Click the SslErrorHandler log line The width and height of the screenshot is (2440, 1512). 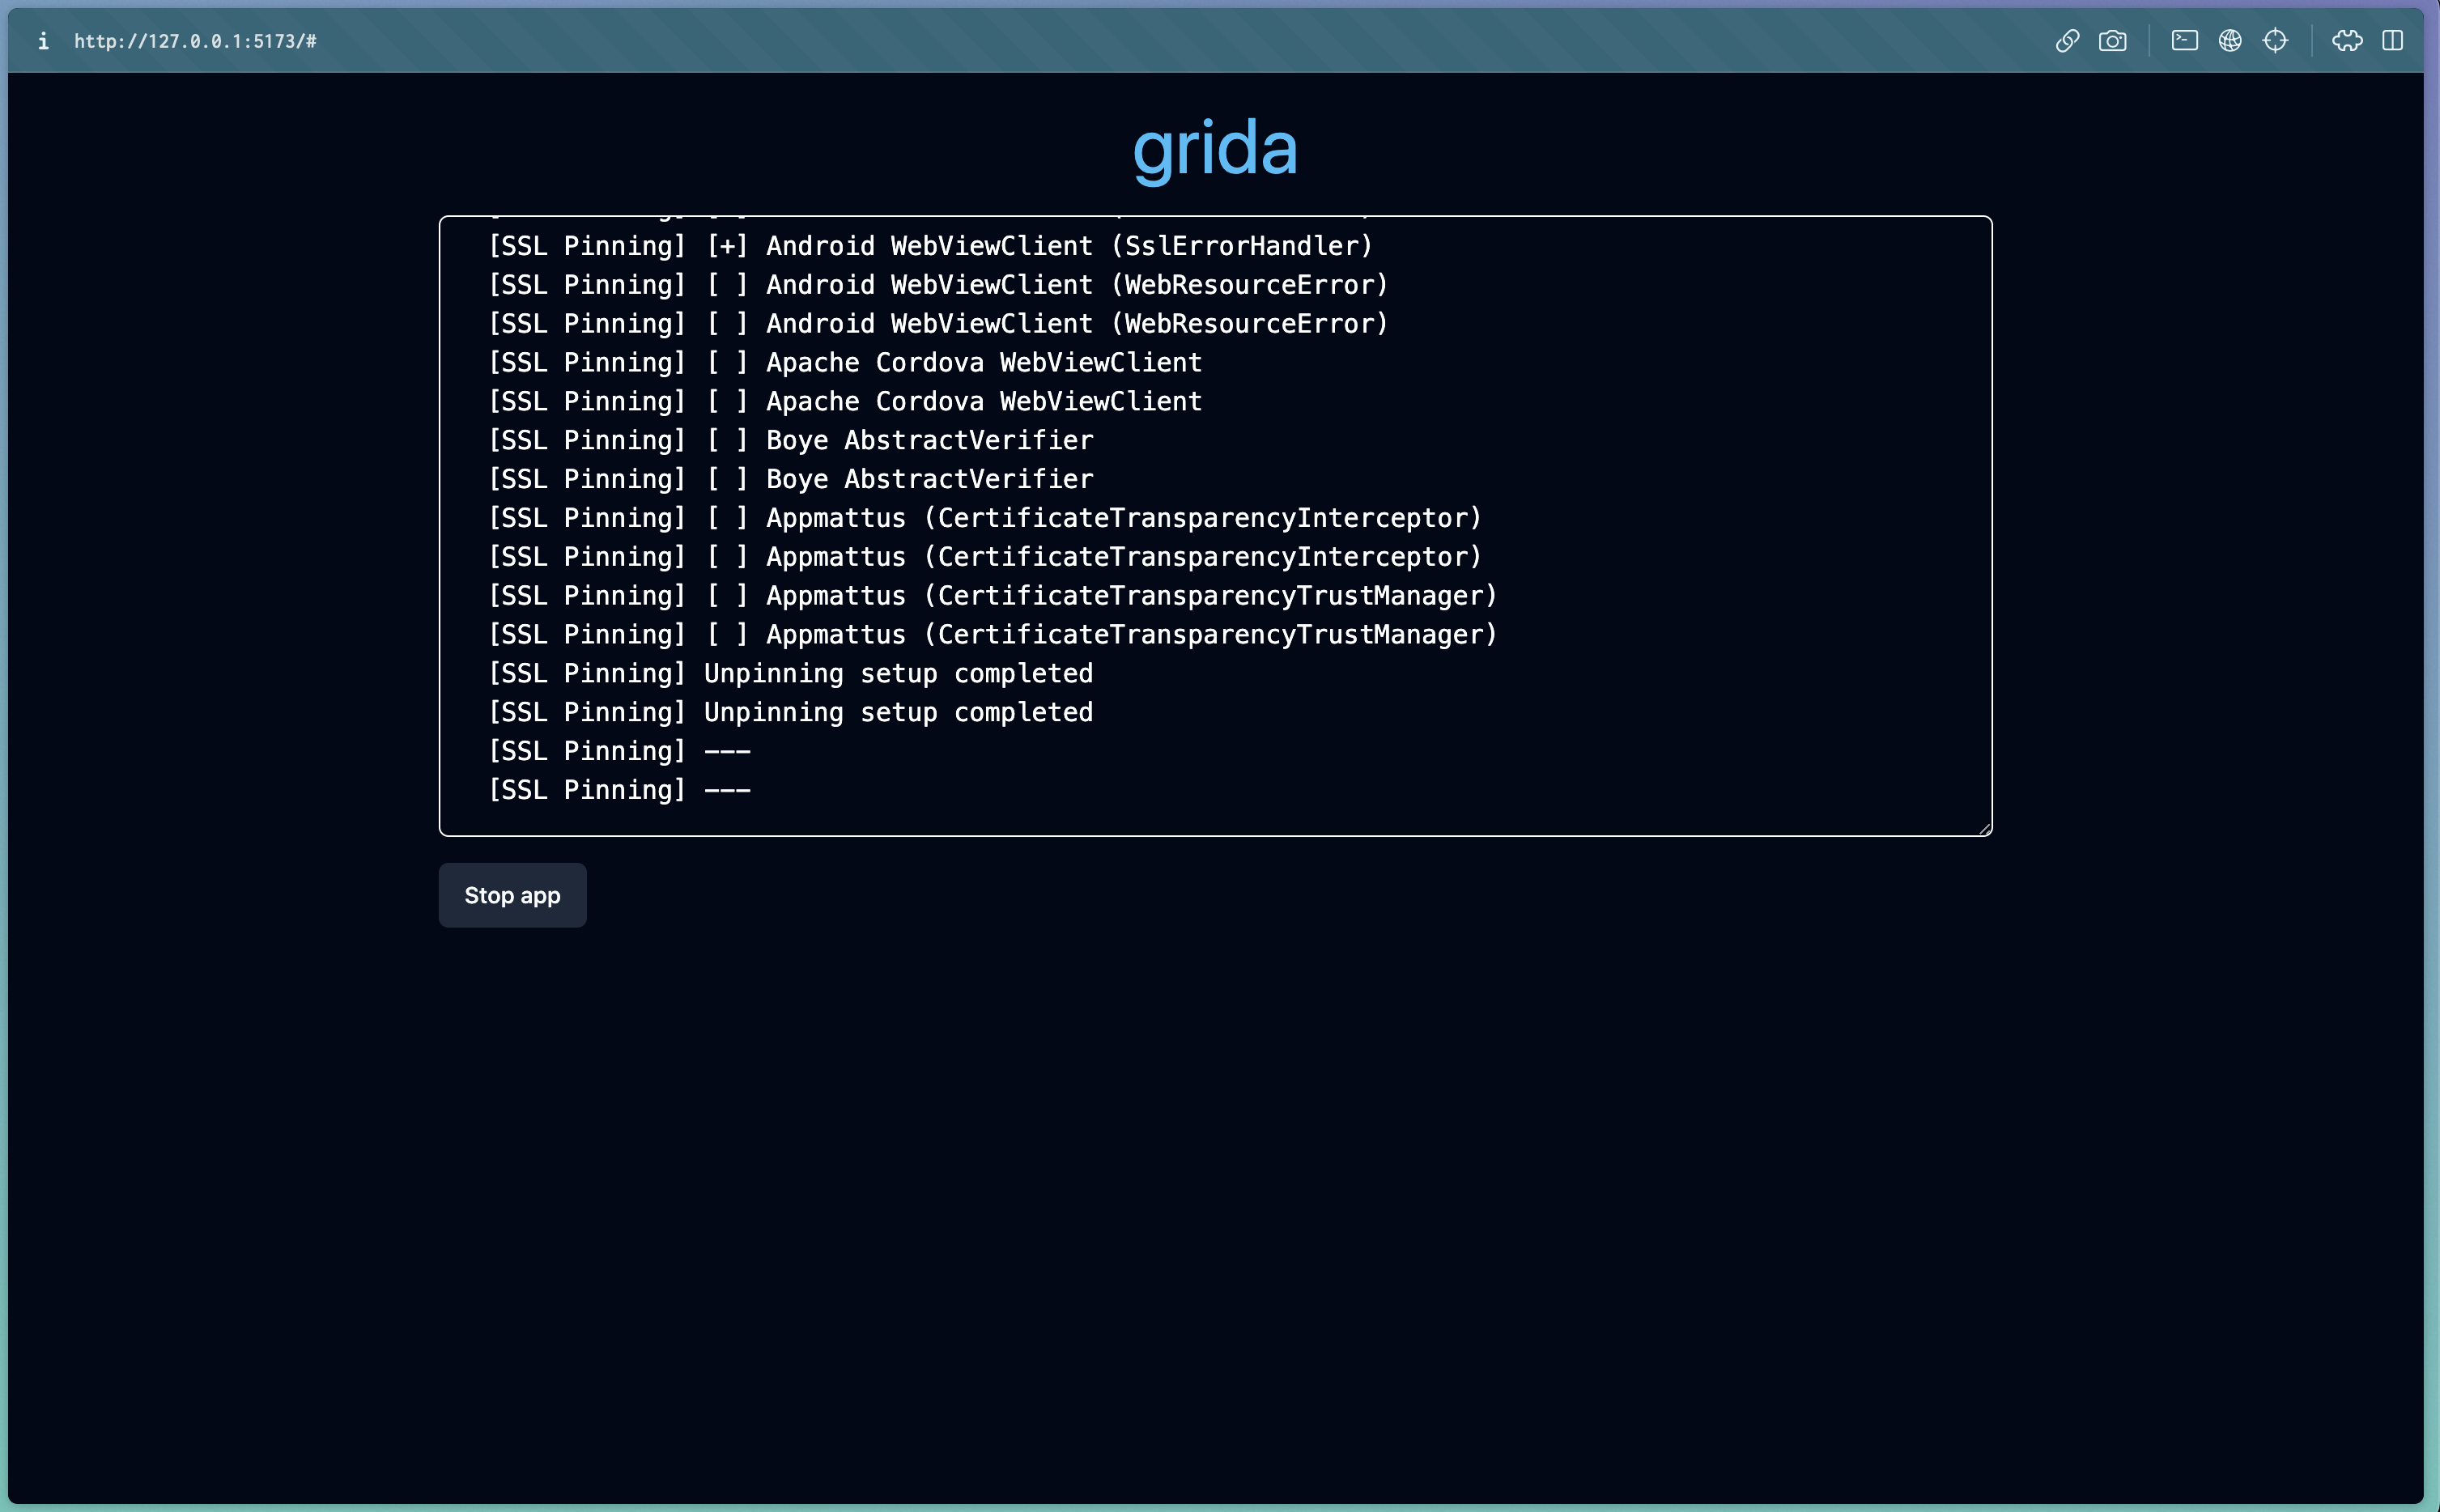tap(930, 246)
